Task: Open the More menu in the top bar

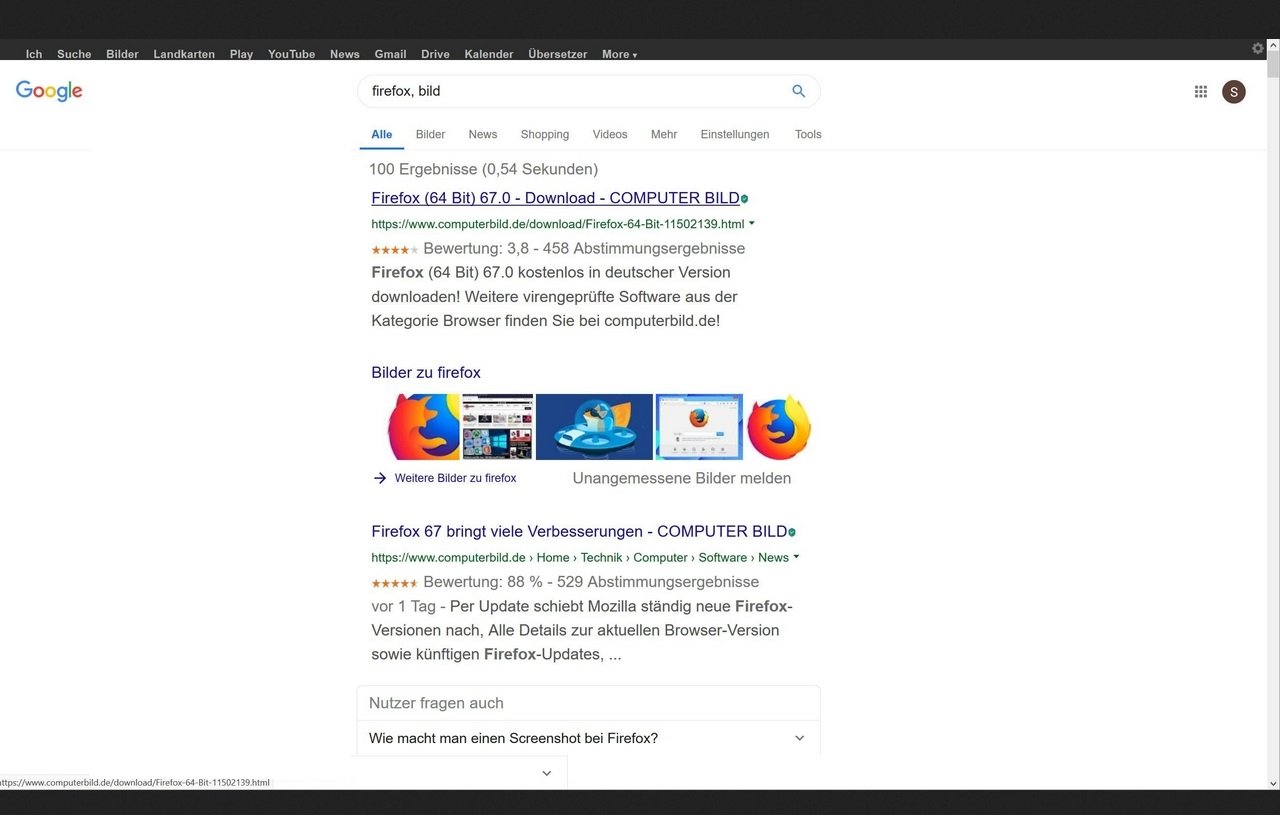Action: pyautogui.click(x=619, y=54)
